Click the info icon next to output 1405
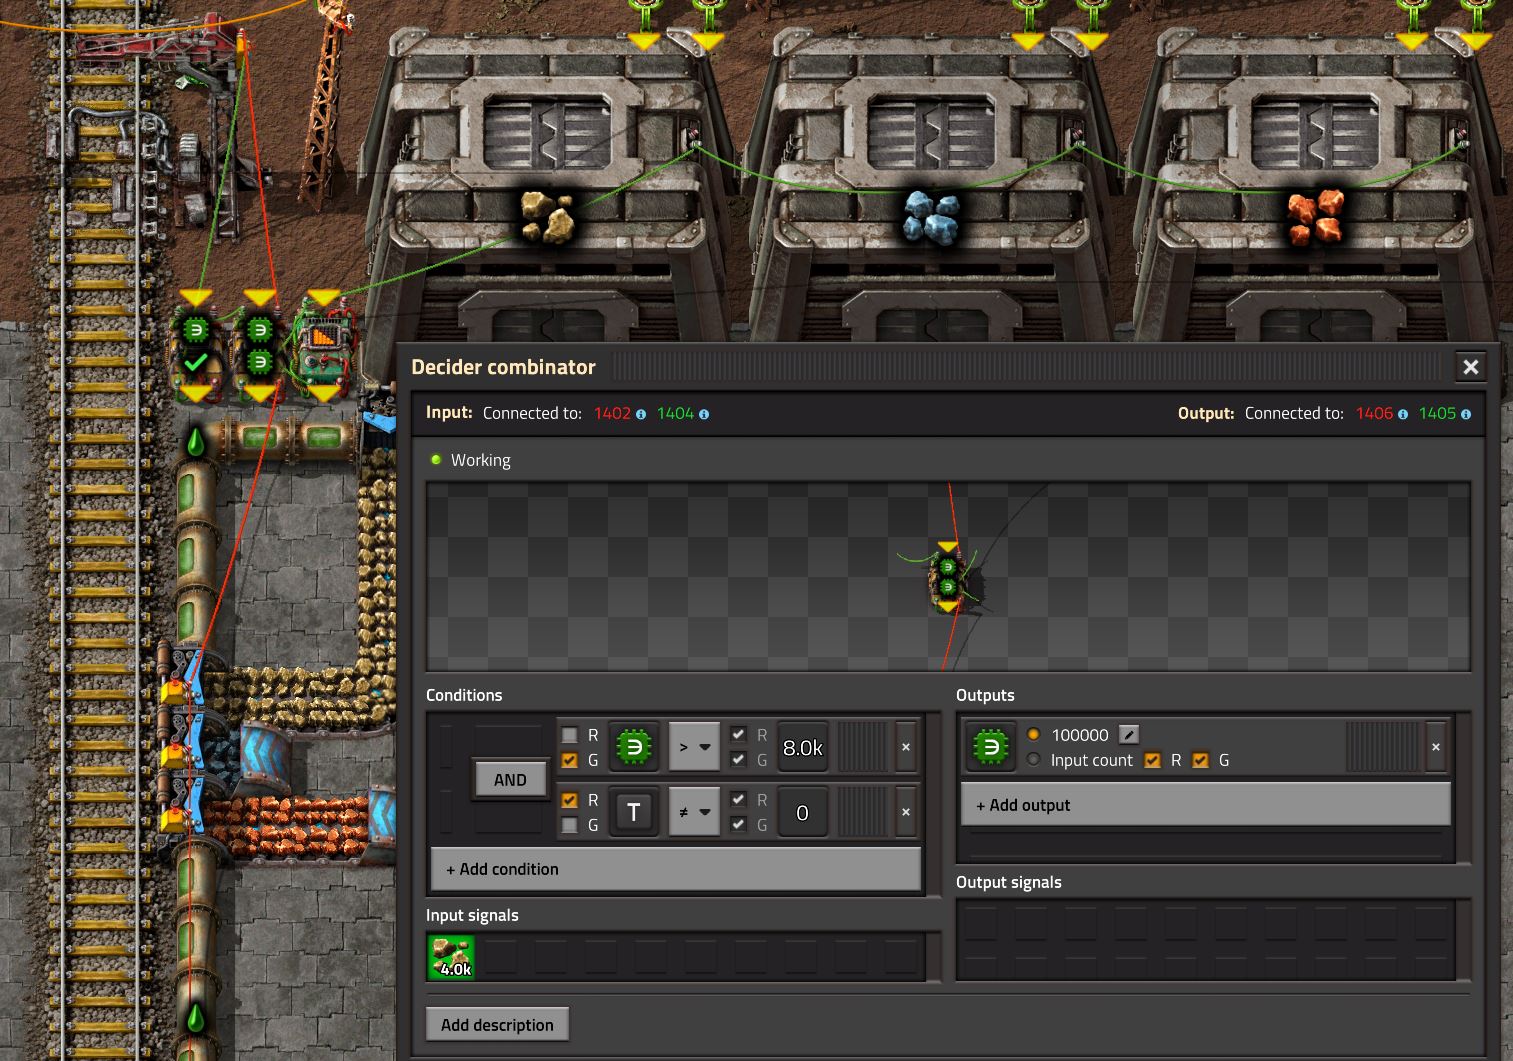1513x1061 pixels. pyautogui.click(x=1466, y=414)
